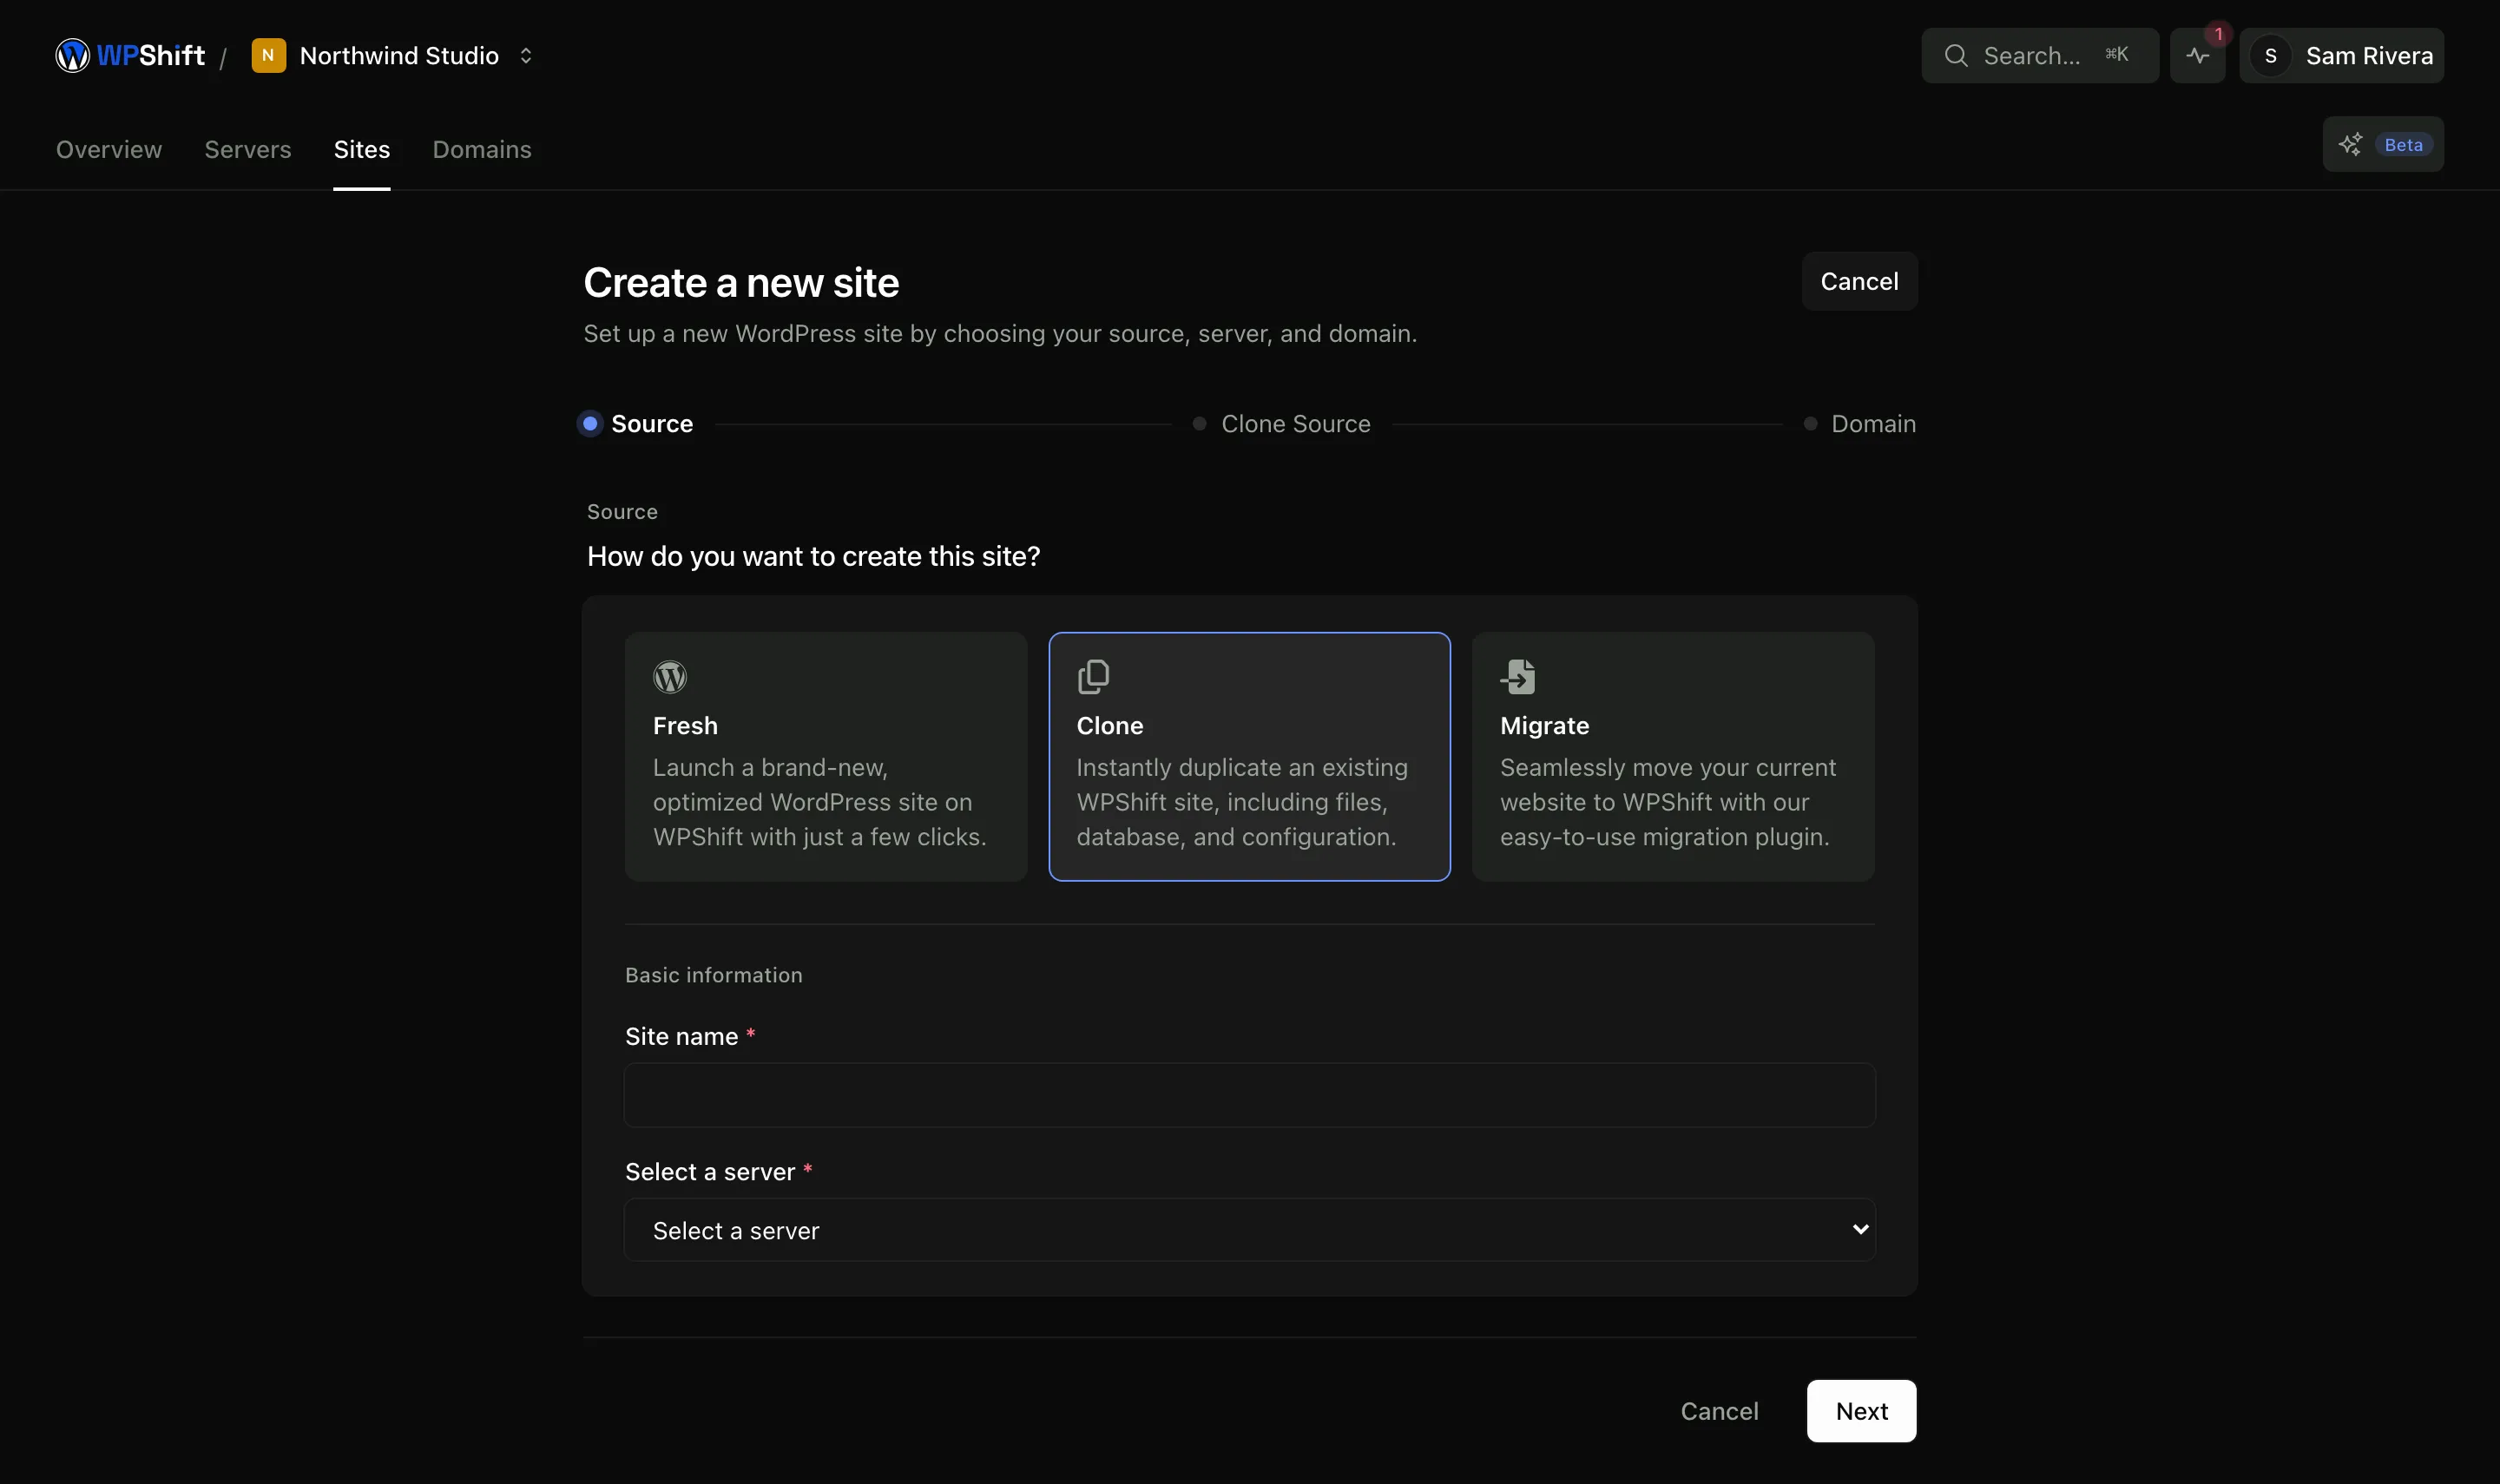Click 'How do you want to create this site?'
Viewport: 2500px width, 1484px height.
click(x=813, y=556)
